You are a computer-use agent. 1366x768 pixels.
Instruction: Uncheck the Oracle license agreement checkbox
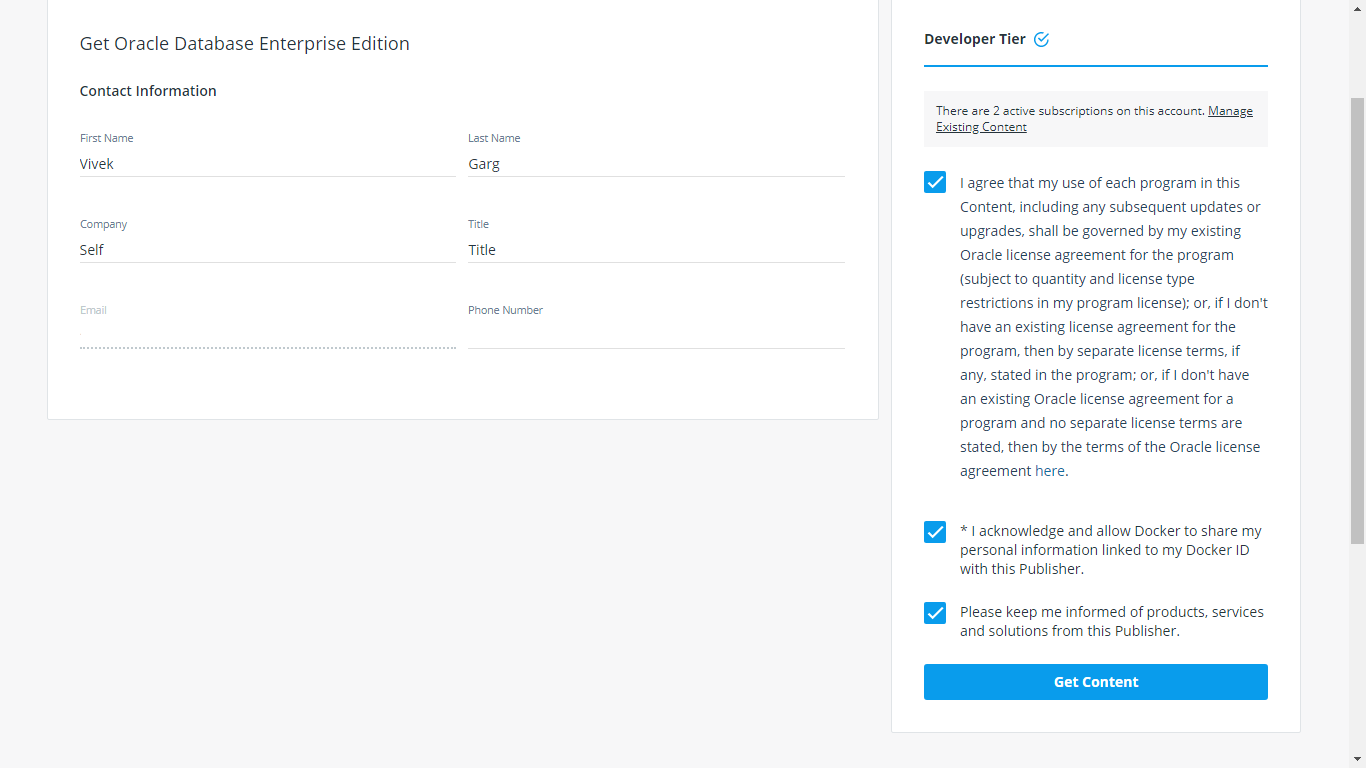[x=935, y=182]
